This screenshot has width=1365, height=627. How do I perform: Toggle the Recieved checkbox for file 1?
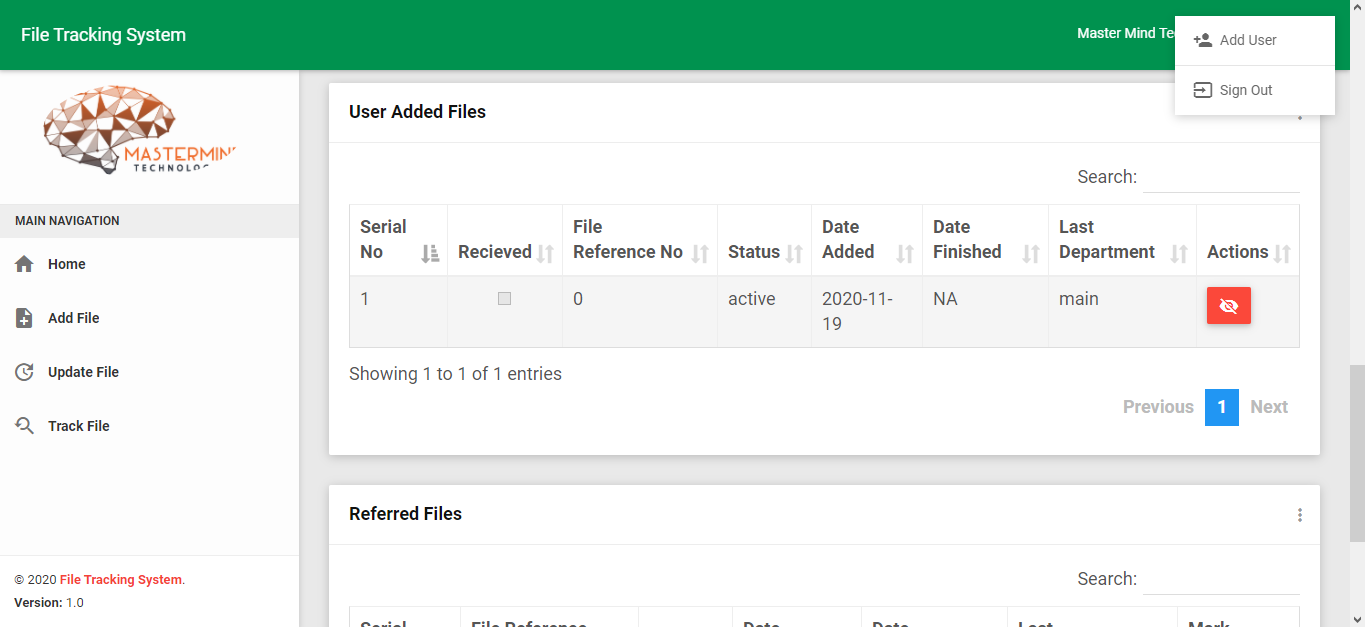pyautogui.click(x=504, y=298)
